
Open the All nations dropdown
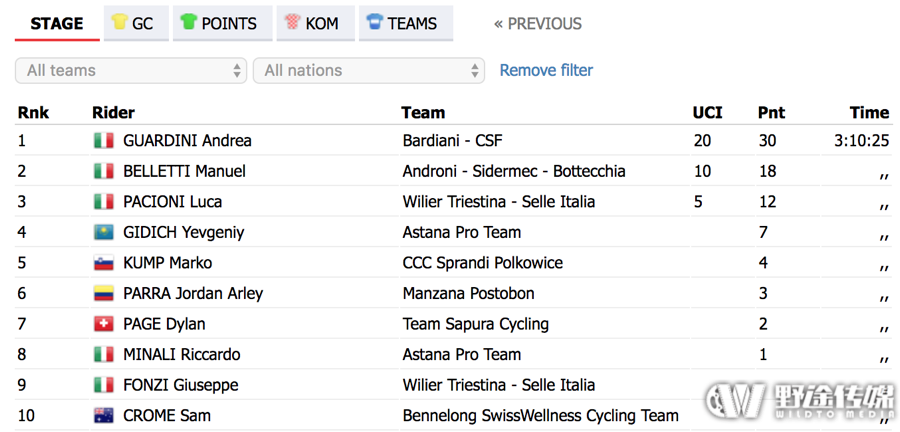[368, 71]
